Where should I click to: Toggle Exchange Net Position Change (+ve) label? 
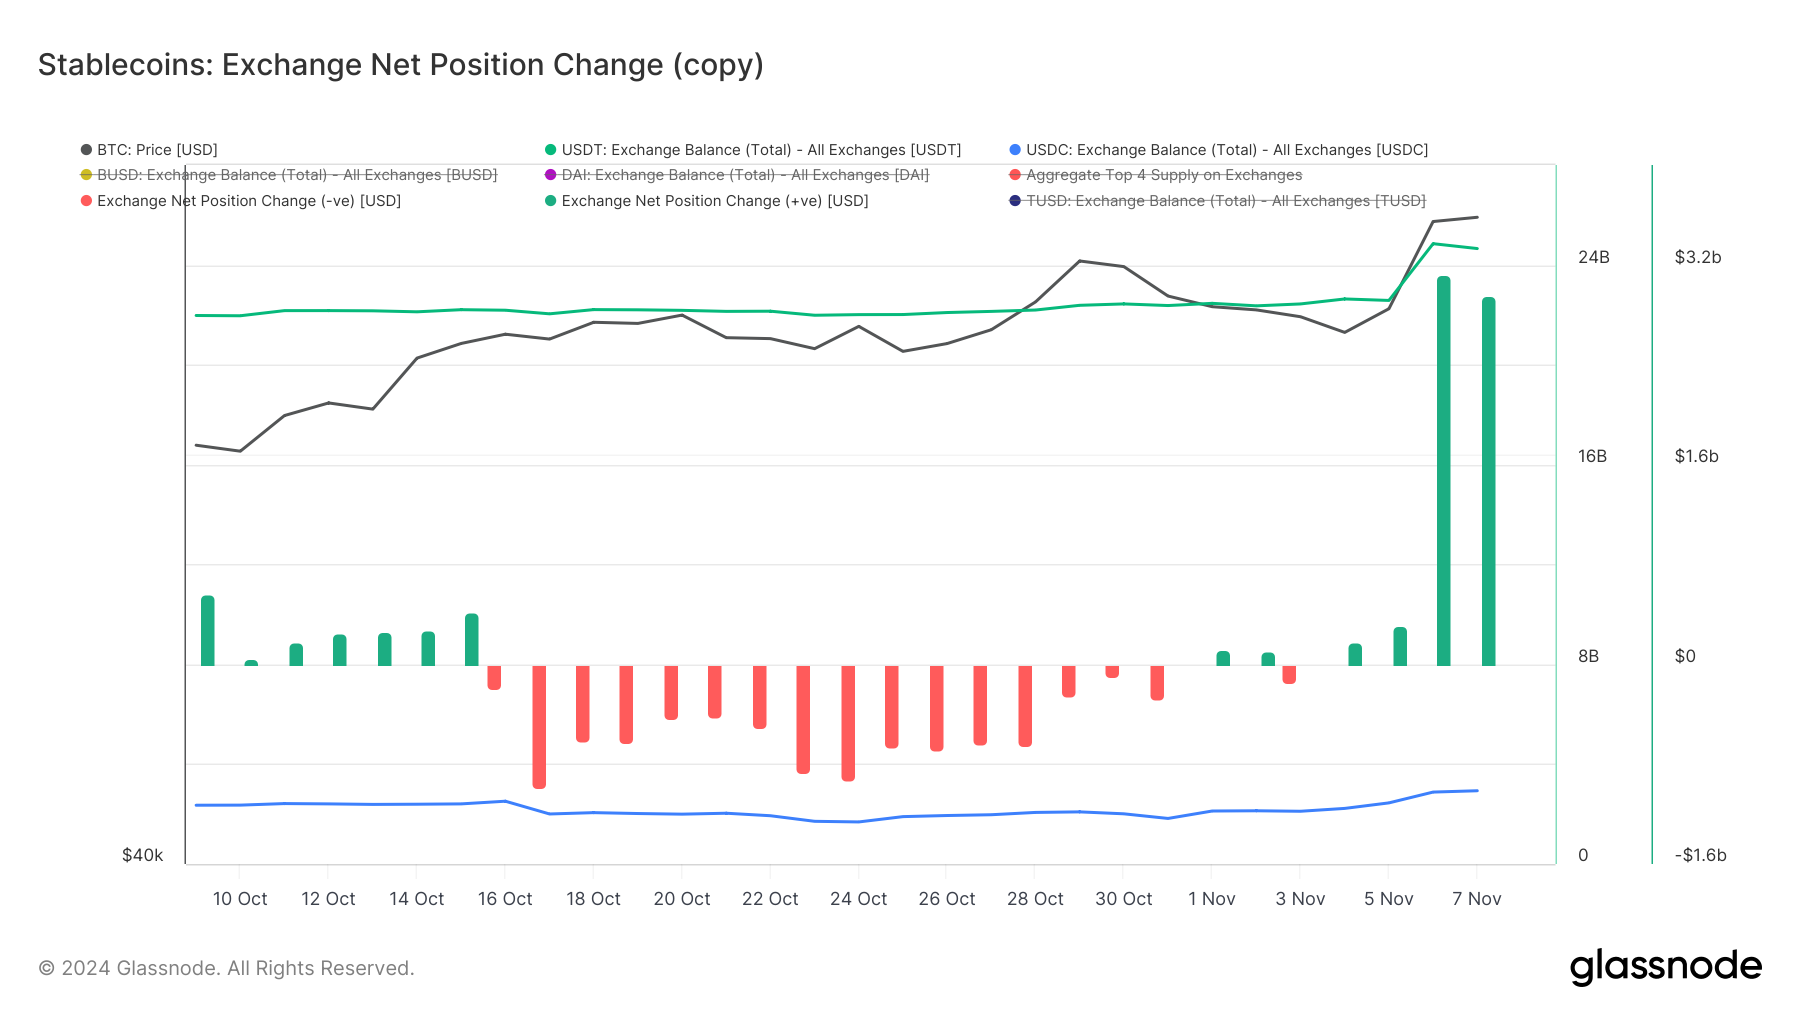715,201
